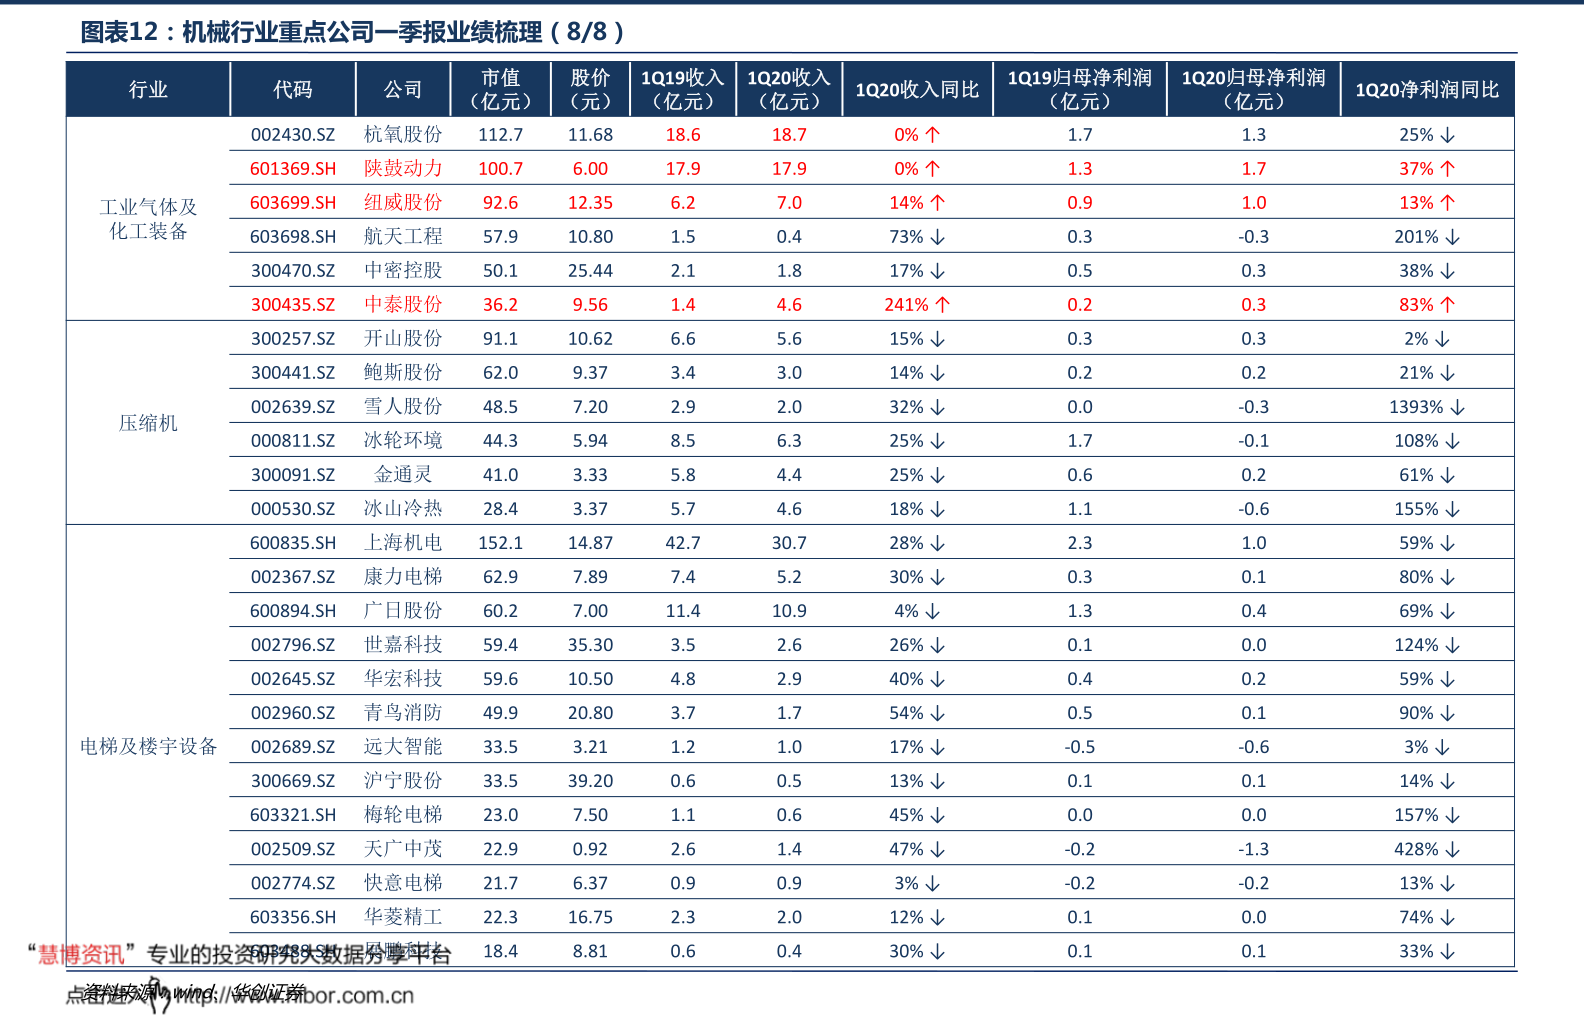This screenshot has width=1584, height=1023.
Task: Click the 39.20 share price cell
Action: click(590, 781)
